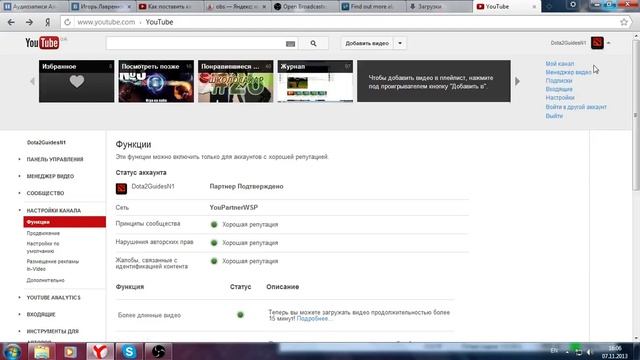The width and height of the screenshot is (640, 360).
Task: Click the green status dot for Более длинные видео
Action: pyautogui.click(x=240, y=315)
